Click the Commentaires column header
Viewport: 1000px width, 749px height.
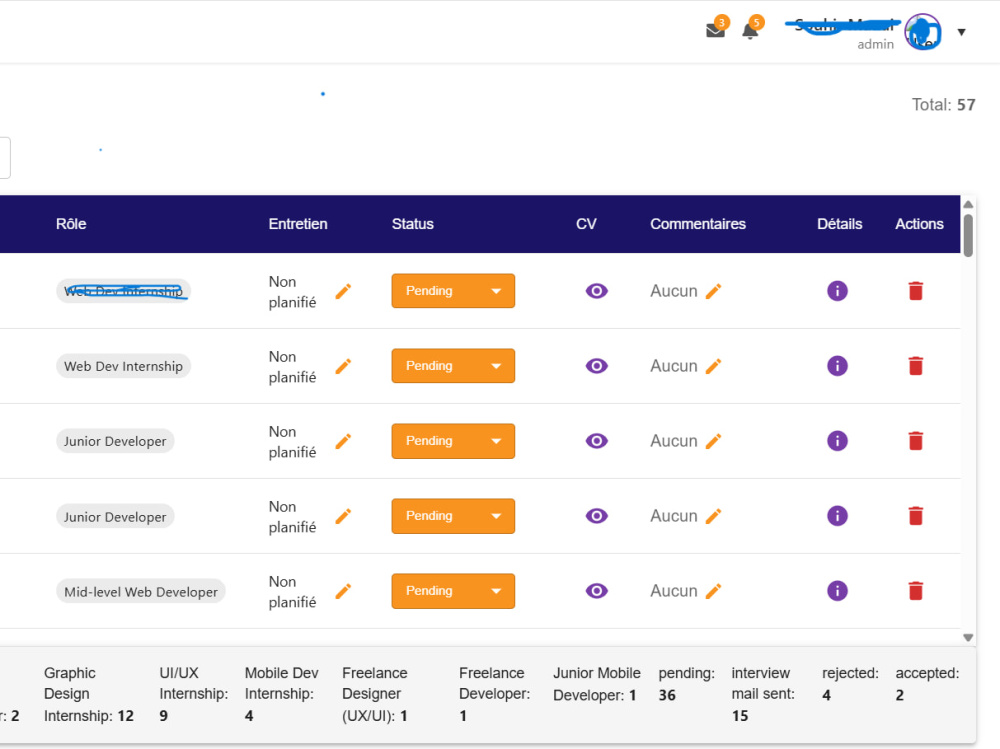coord(698,224)
